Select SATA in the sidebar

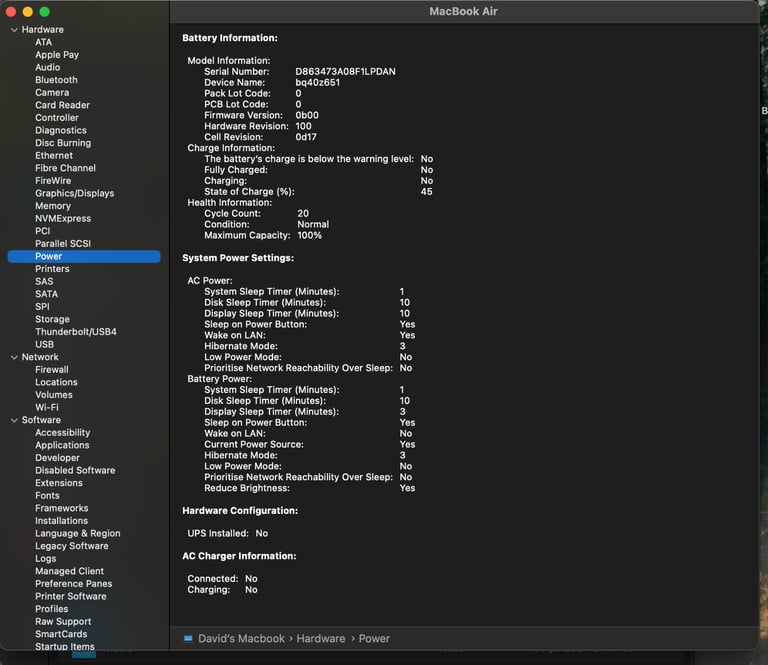coord(47,294)
